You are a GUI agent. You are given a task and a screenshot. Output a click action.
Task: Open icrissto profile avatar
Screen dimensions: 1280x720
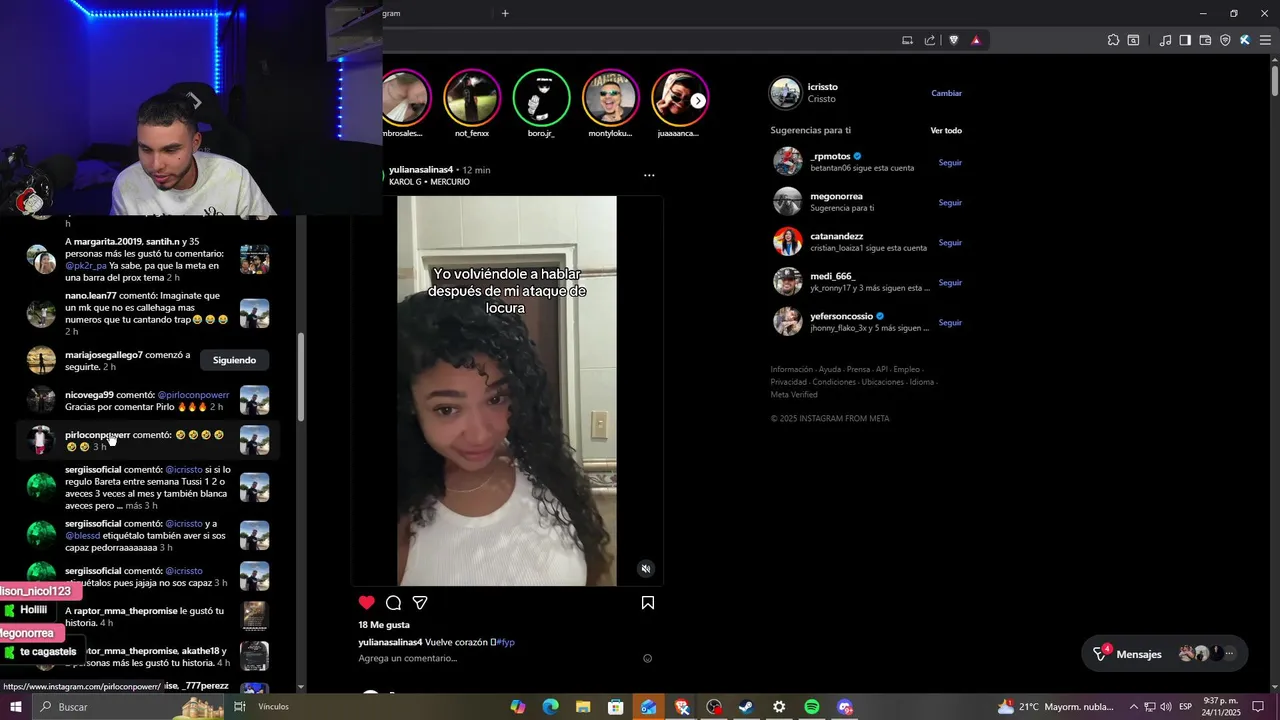pyautogui.click(x=785, y=93)
